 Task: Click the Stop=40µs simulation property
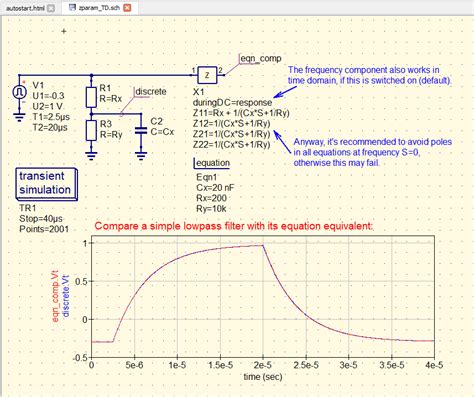[x=41, y=219]
